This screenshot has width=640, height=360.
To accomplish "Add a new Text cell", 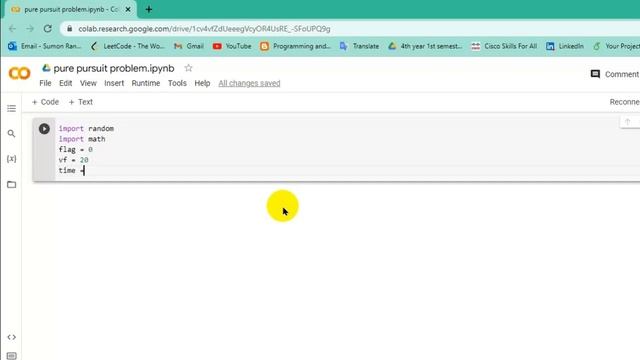I will 80,102.
